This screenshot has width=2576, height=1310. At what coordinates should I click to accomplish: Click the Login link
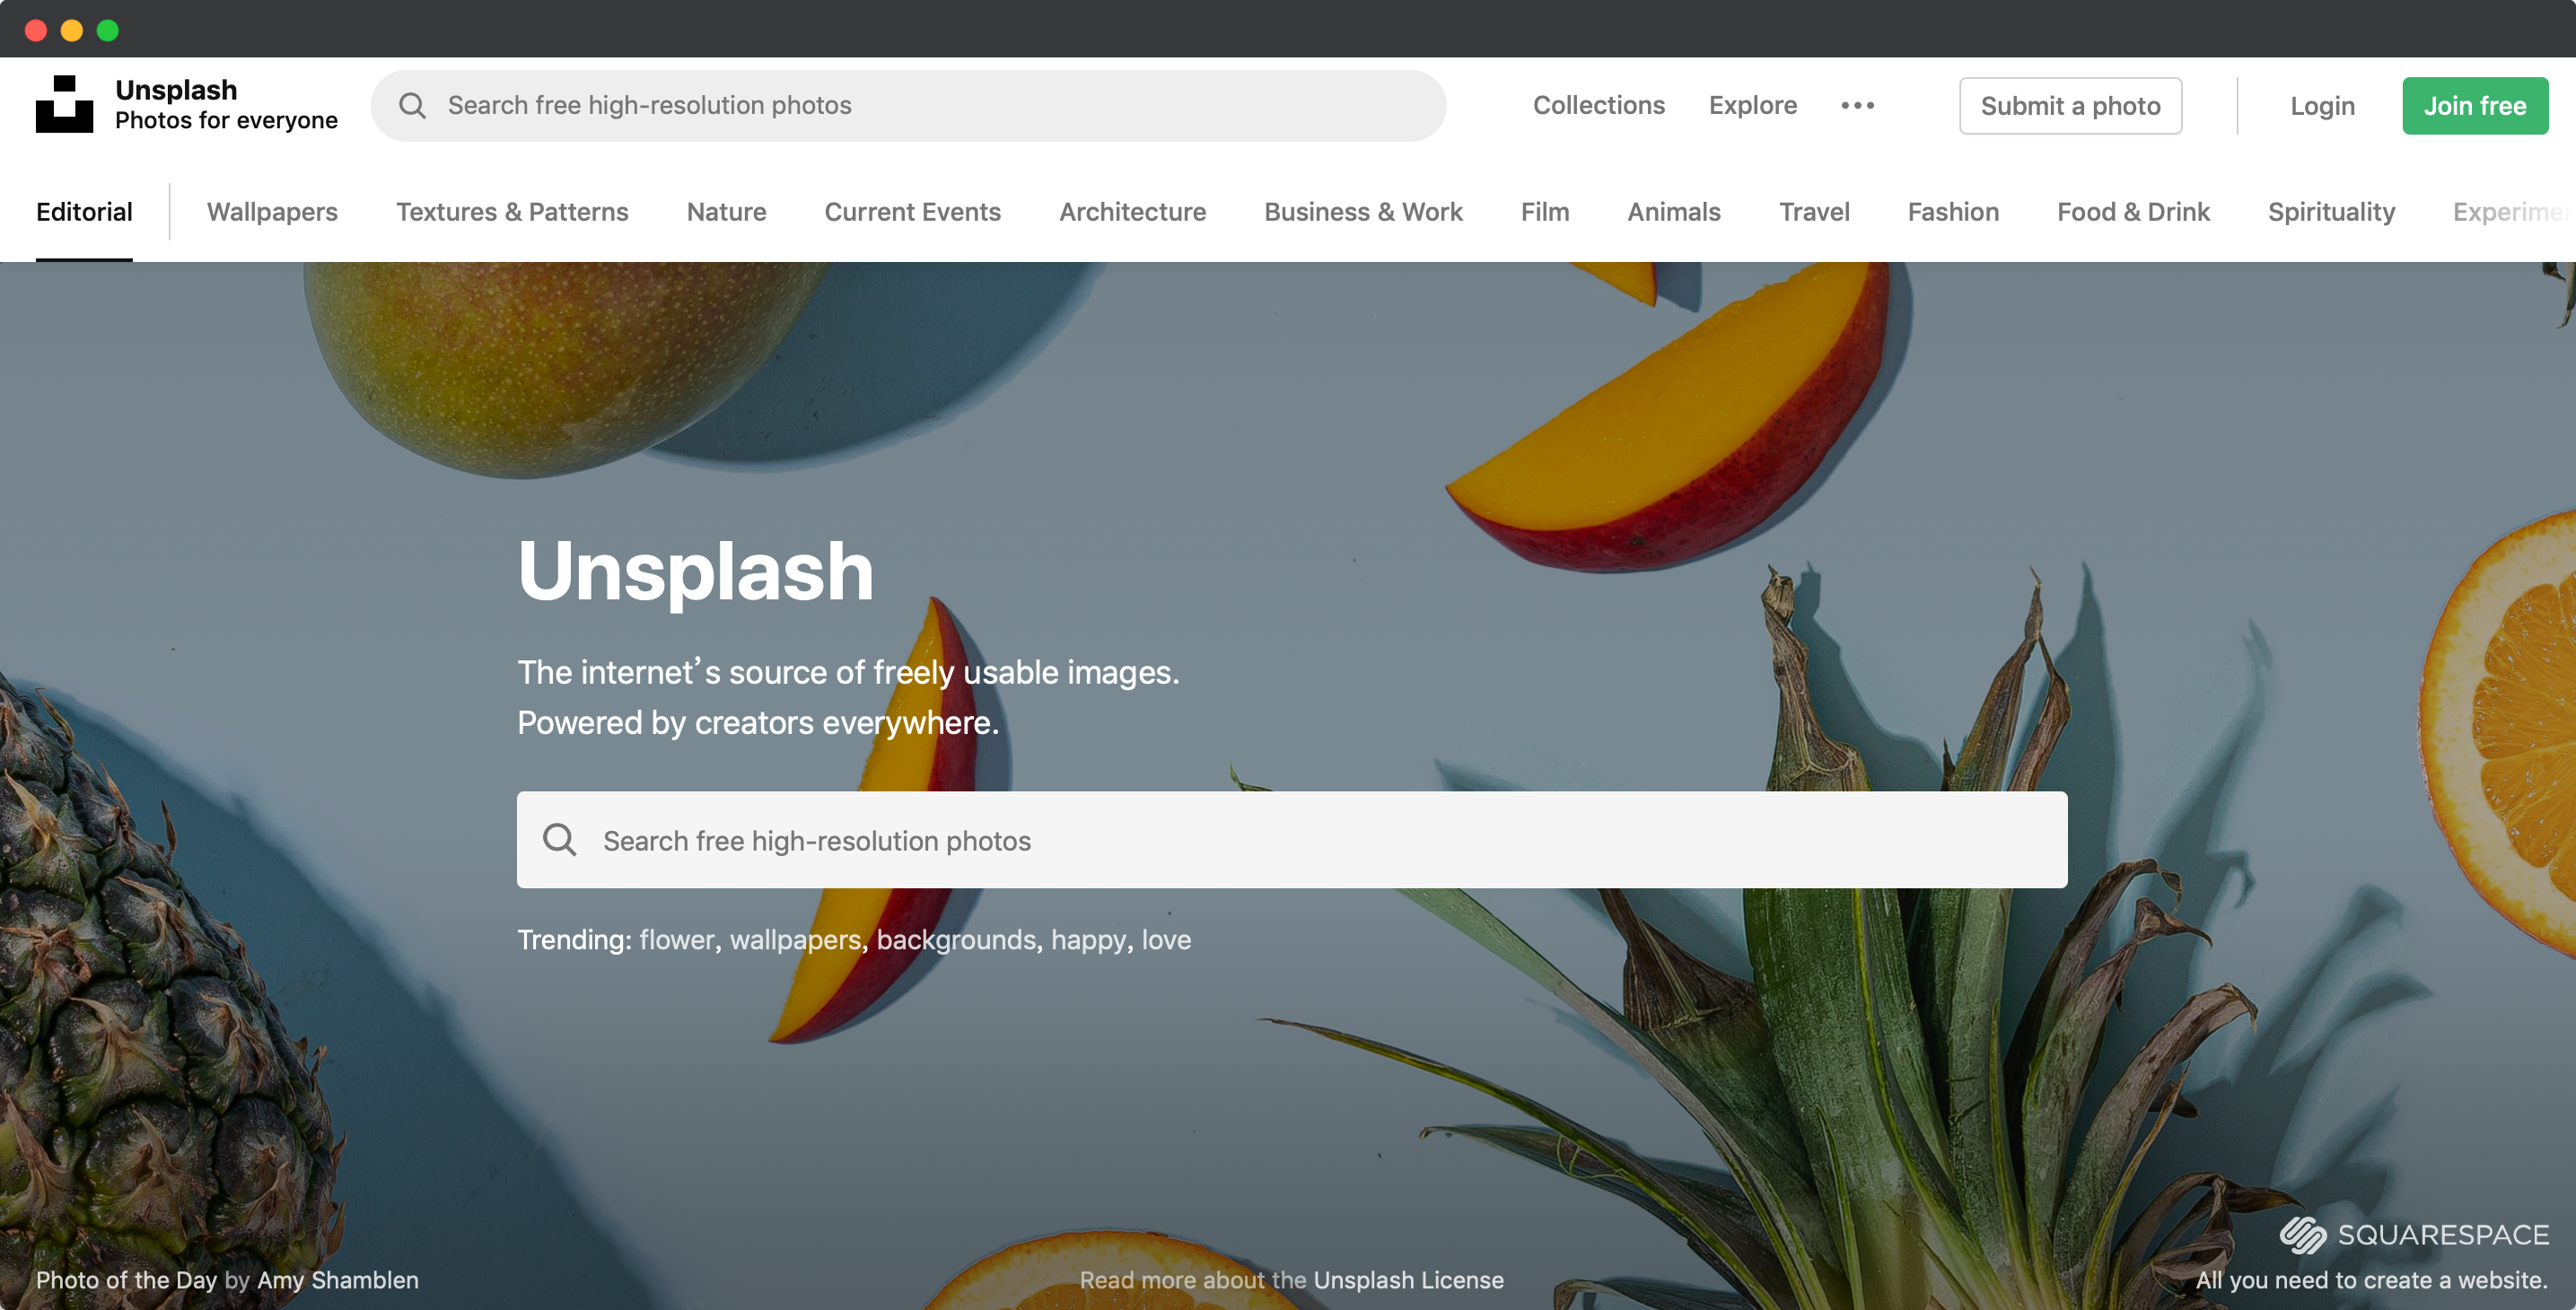2322,106
